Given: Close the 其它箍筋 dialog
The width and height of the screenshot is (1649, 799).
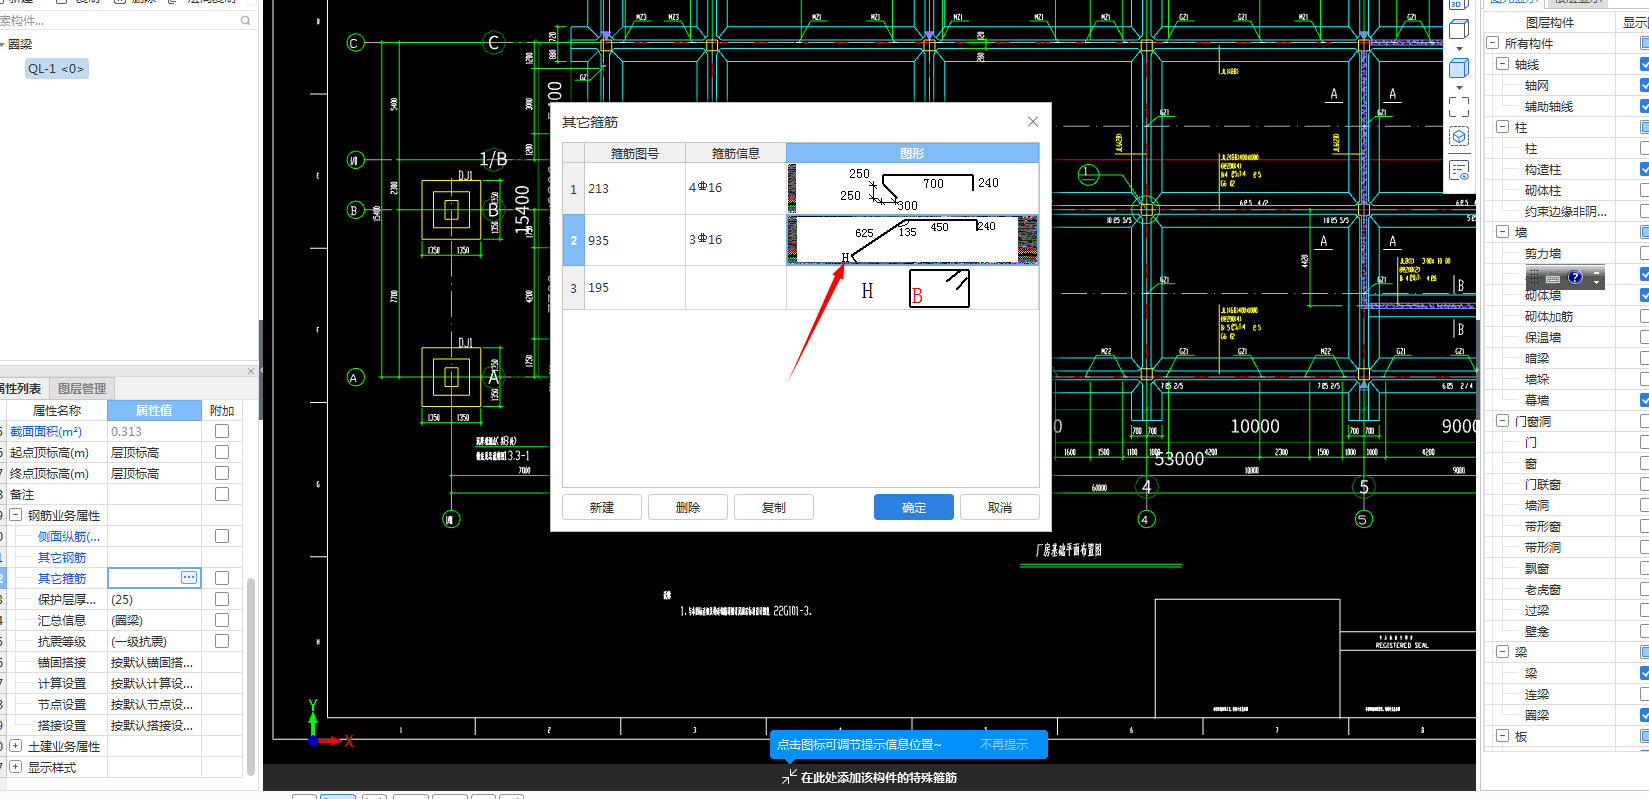Looking at the screenshot, I should 1033,122.
